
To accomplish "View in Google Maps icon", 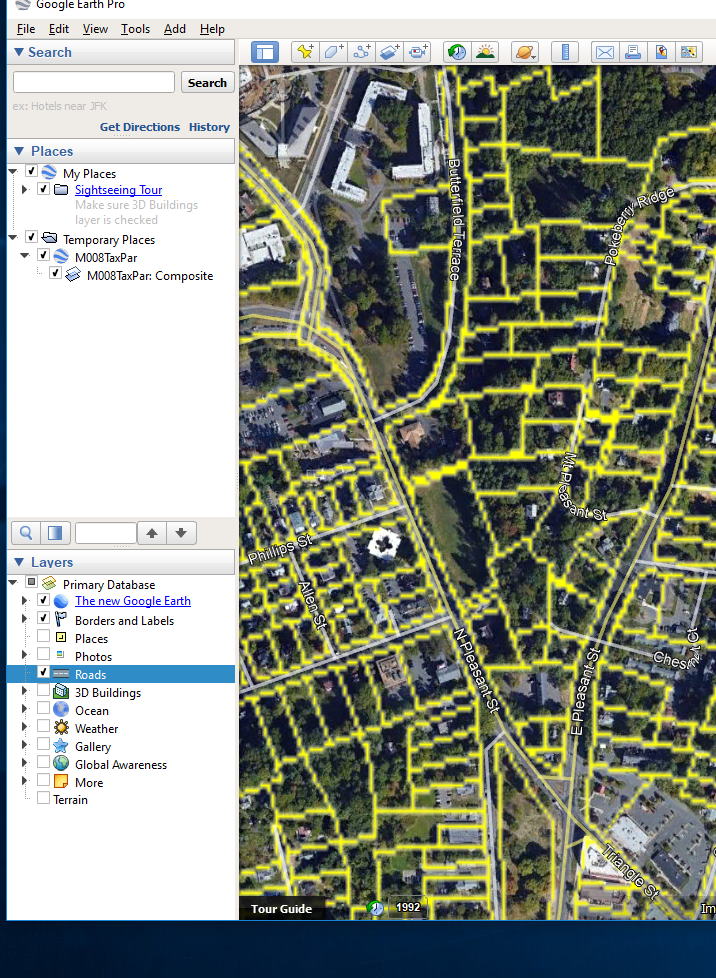I will tap(689, 52).
